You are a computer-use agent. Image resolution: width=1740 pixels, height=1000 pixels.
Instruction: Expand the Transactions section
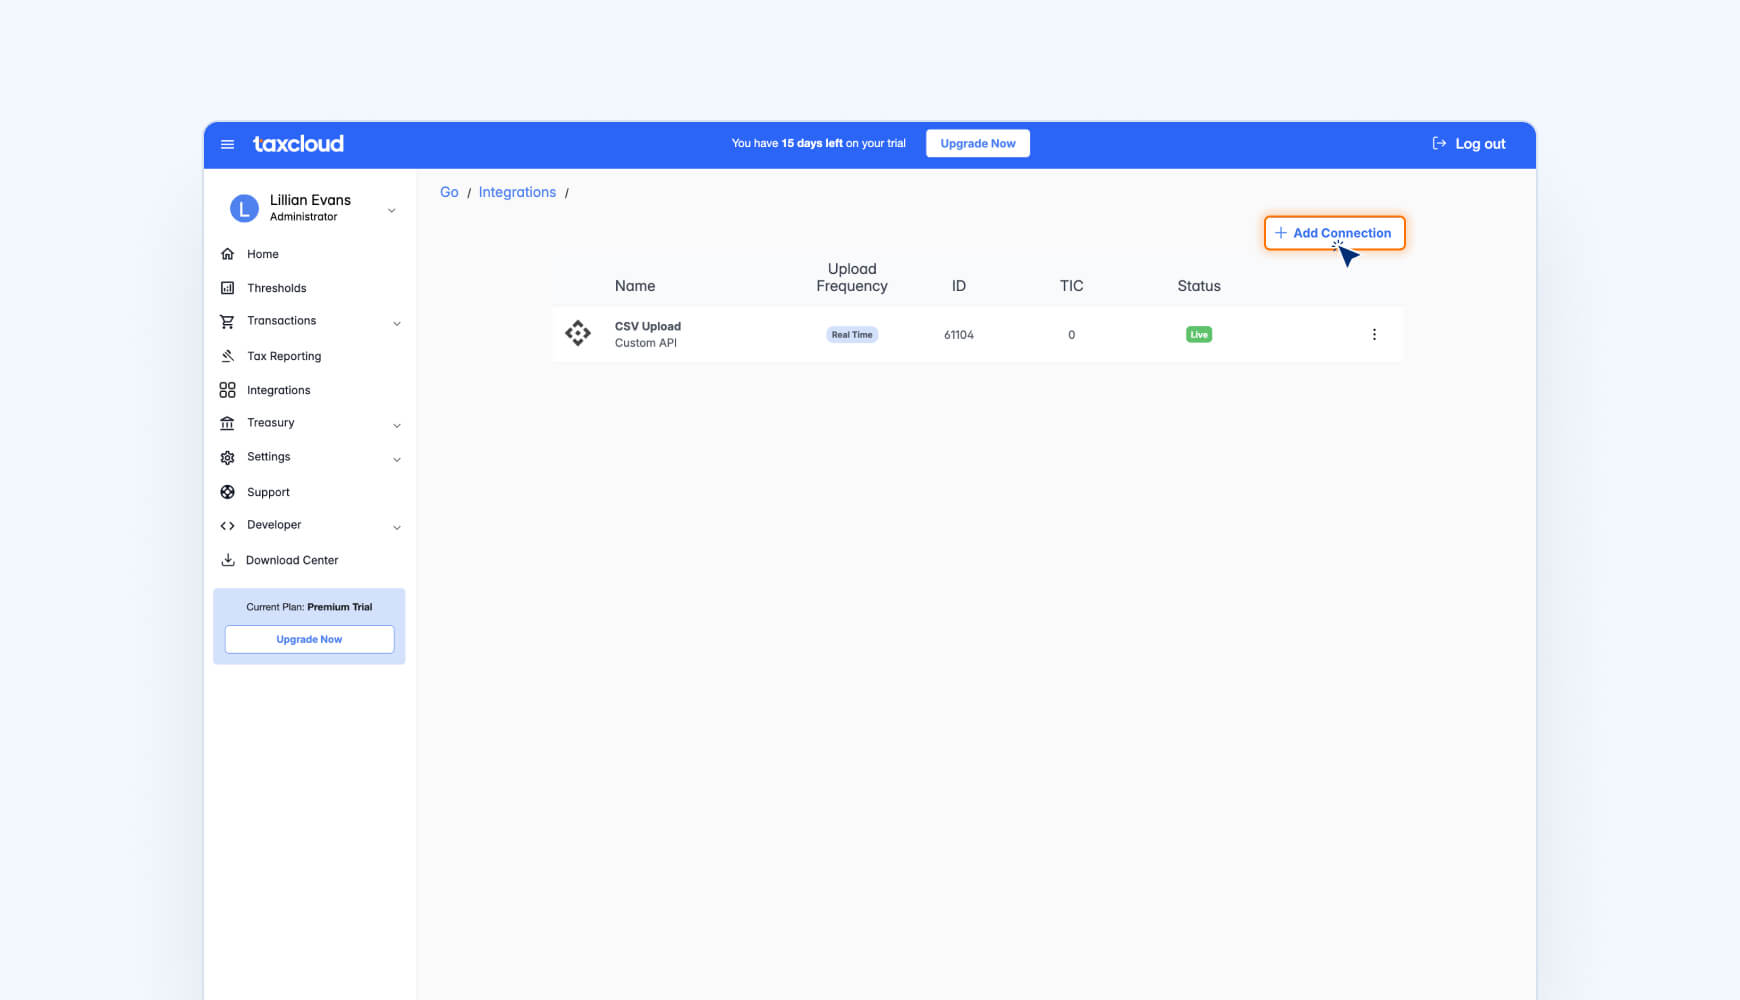tap(399, 322)
